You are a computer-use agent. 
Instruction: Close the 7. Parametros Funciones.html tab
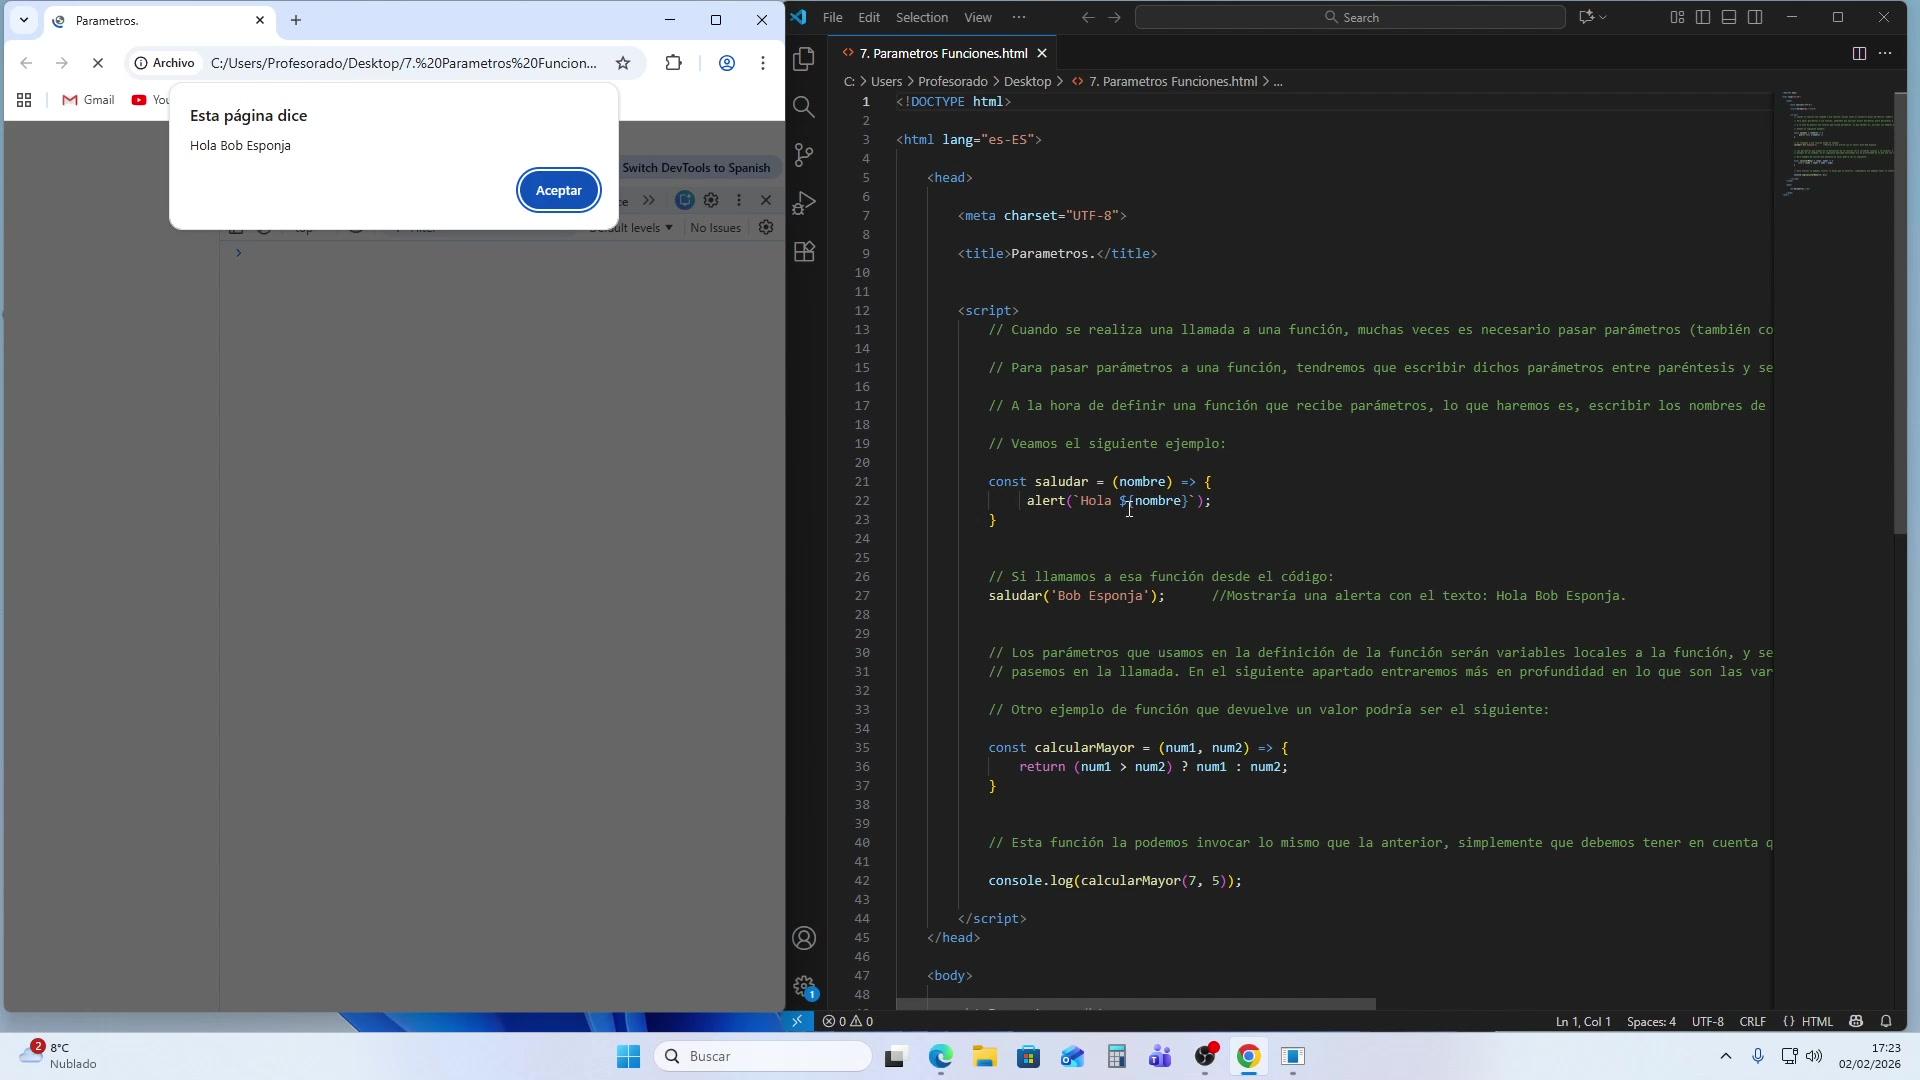(1042, 53)
